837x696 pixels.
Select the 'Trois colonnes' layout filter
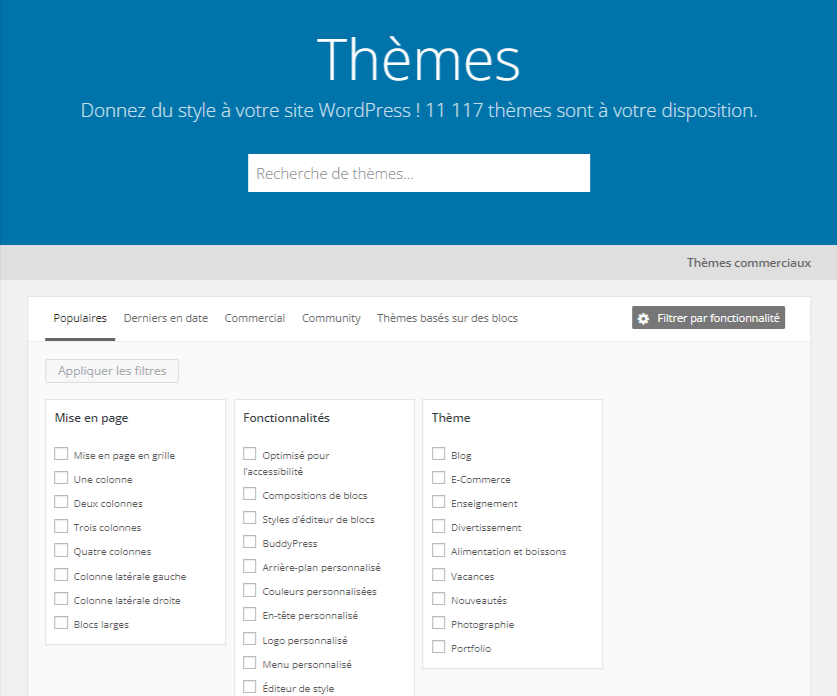tap(60, 527)
